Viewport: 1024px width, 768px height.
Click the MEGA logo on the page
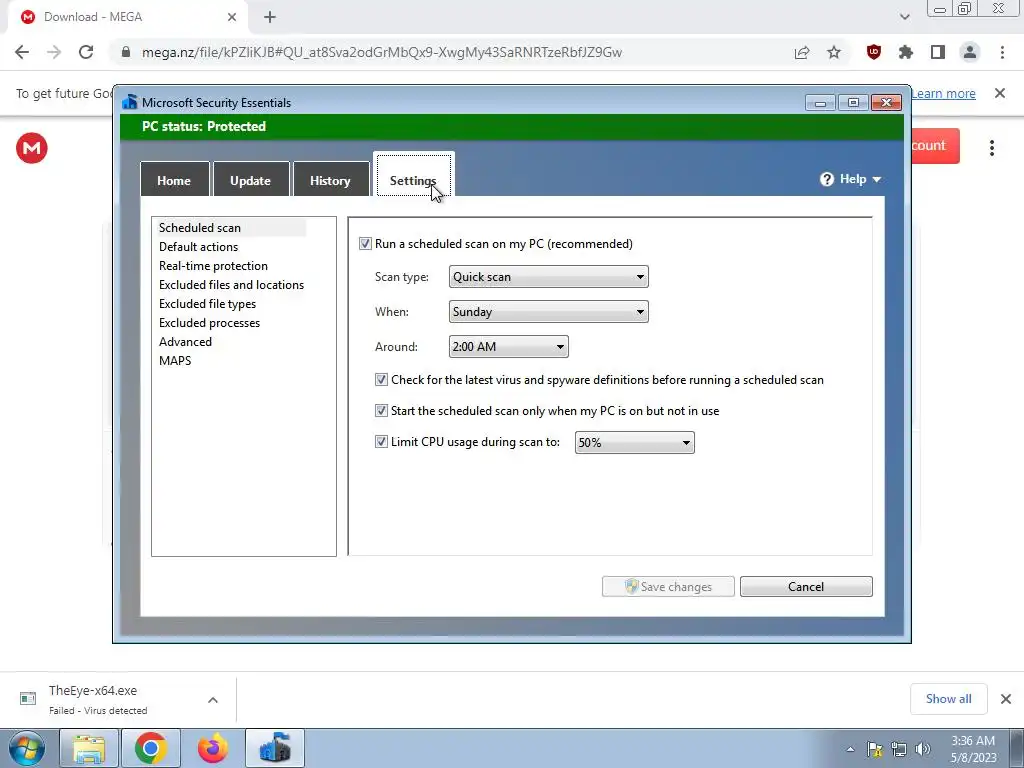click(31, 148)
